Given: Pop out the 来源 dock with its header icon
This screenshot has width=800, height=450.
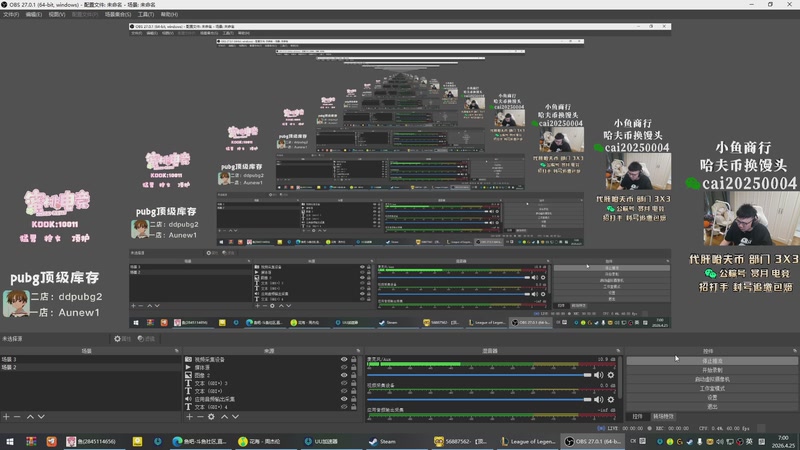Looking at the screenshot, I should (358, 351).
